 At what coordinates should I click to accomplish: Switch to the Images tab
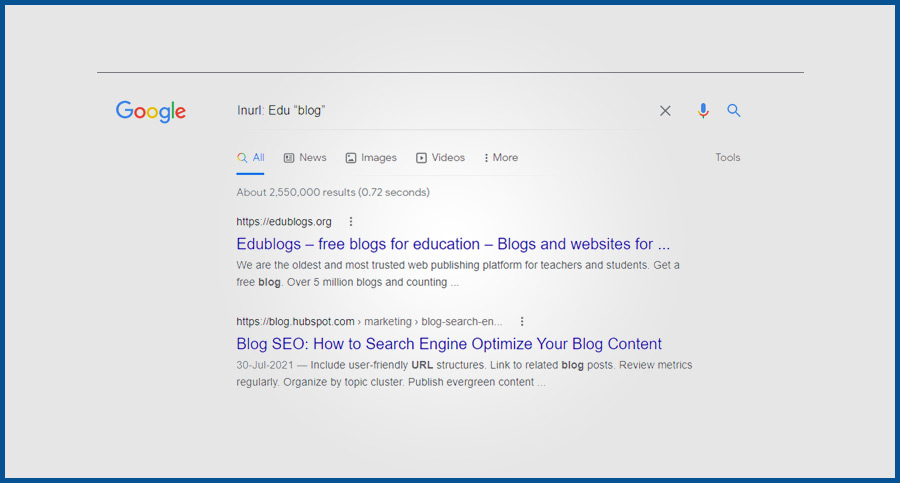pos(371,157)
